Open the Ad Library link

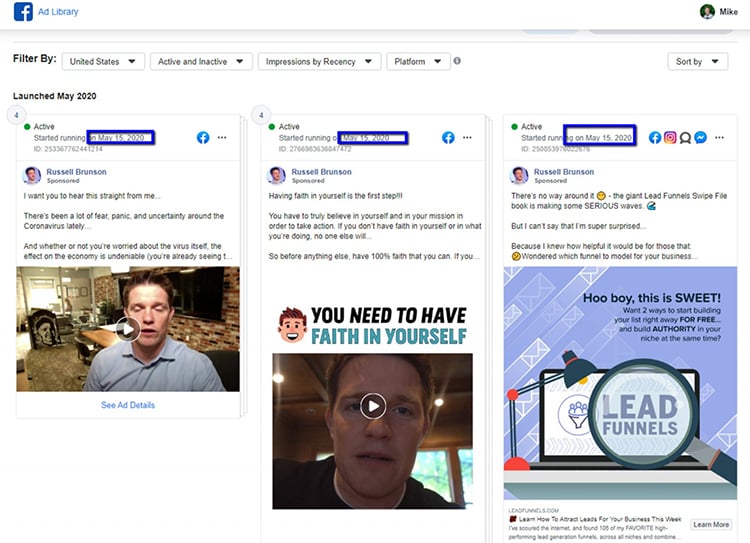click(x=58, y=11)
